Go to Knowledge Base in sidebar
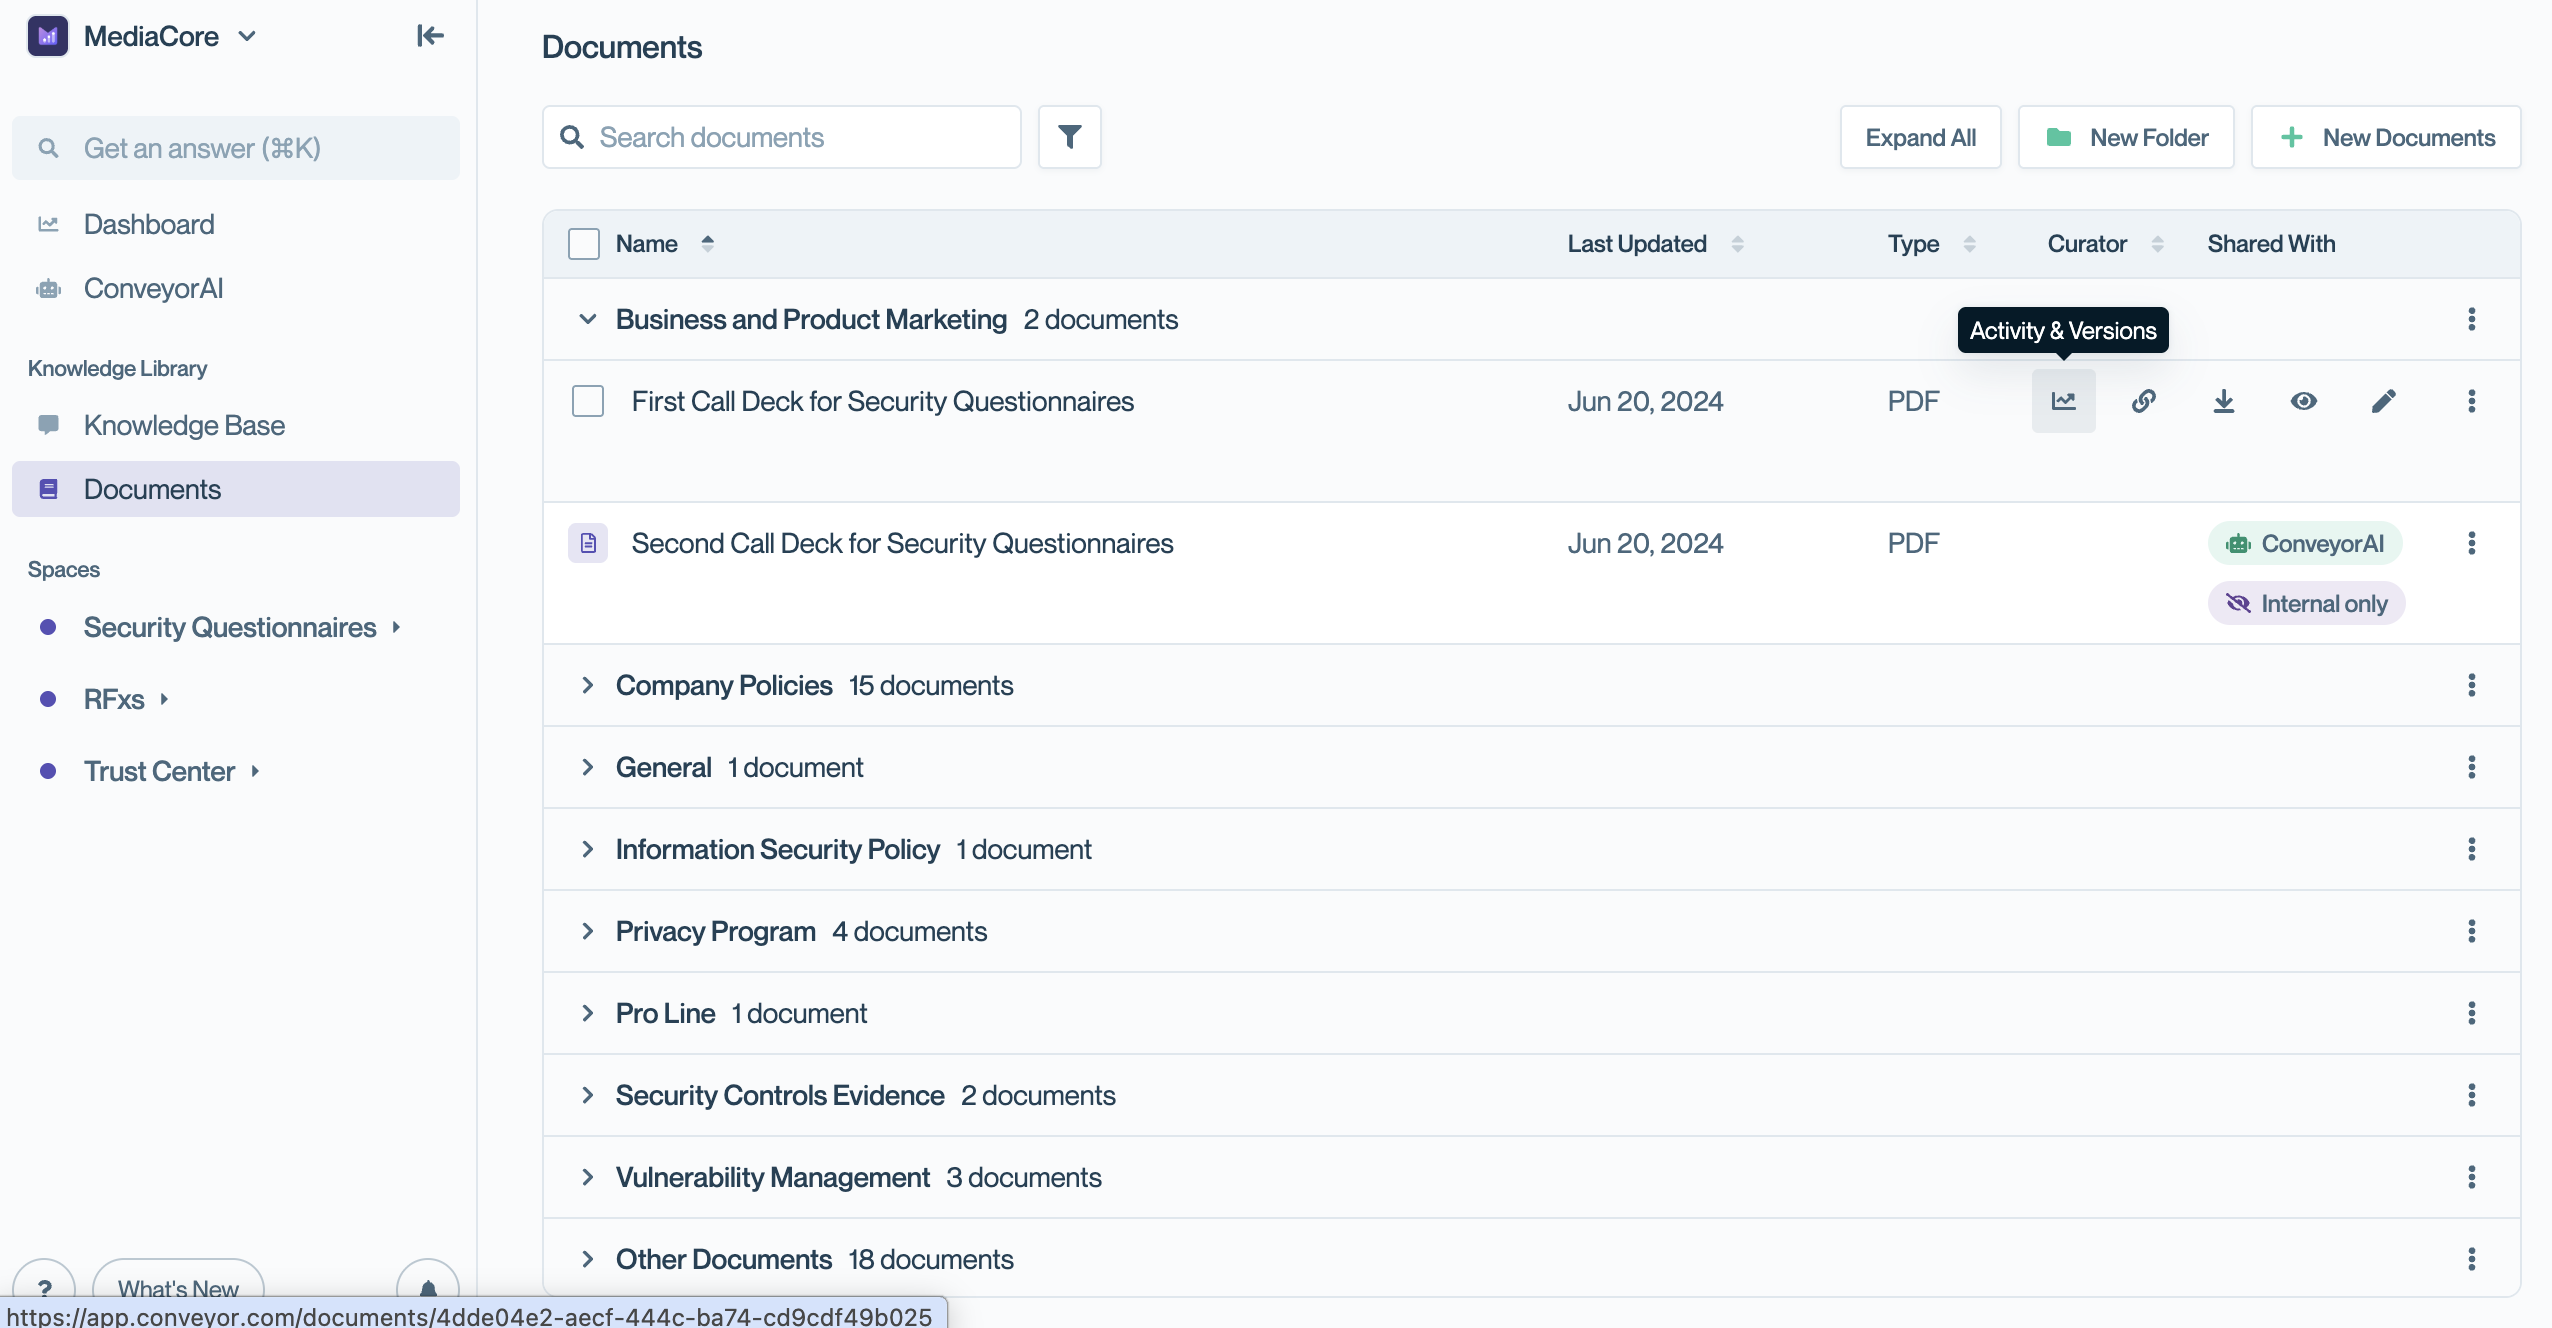This screenshot has width=2552, height=1328. point(184,425)
